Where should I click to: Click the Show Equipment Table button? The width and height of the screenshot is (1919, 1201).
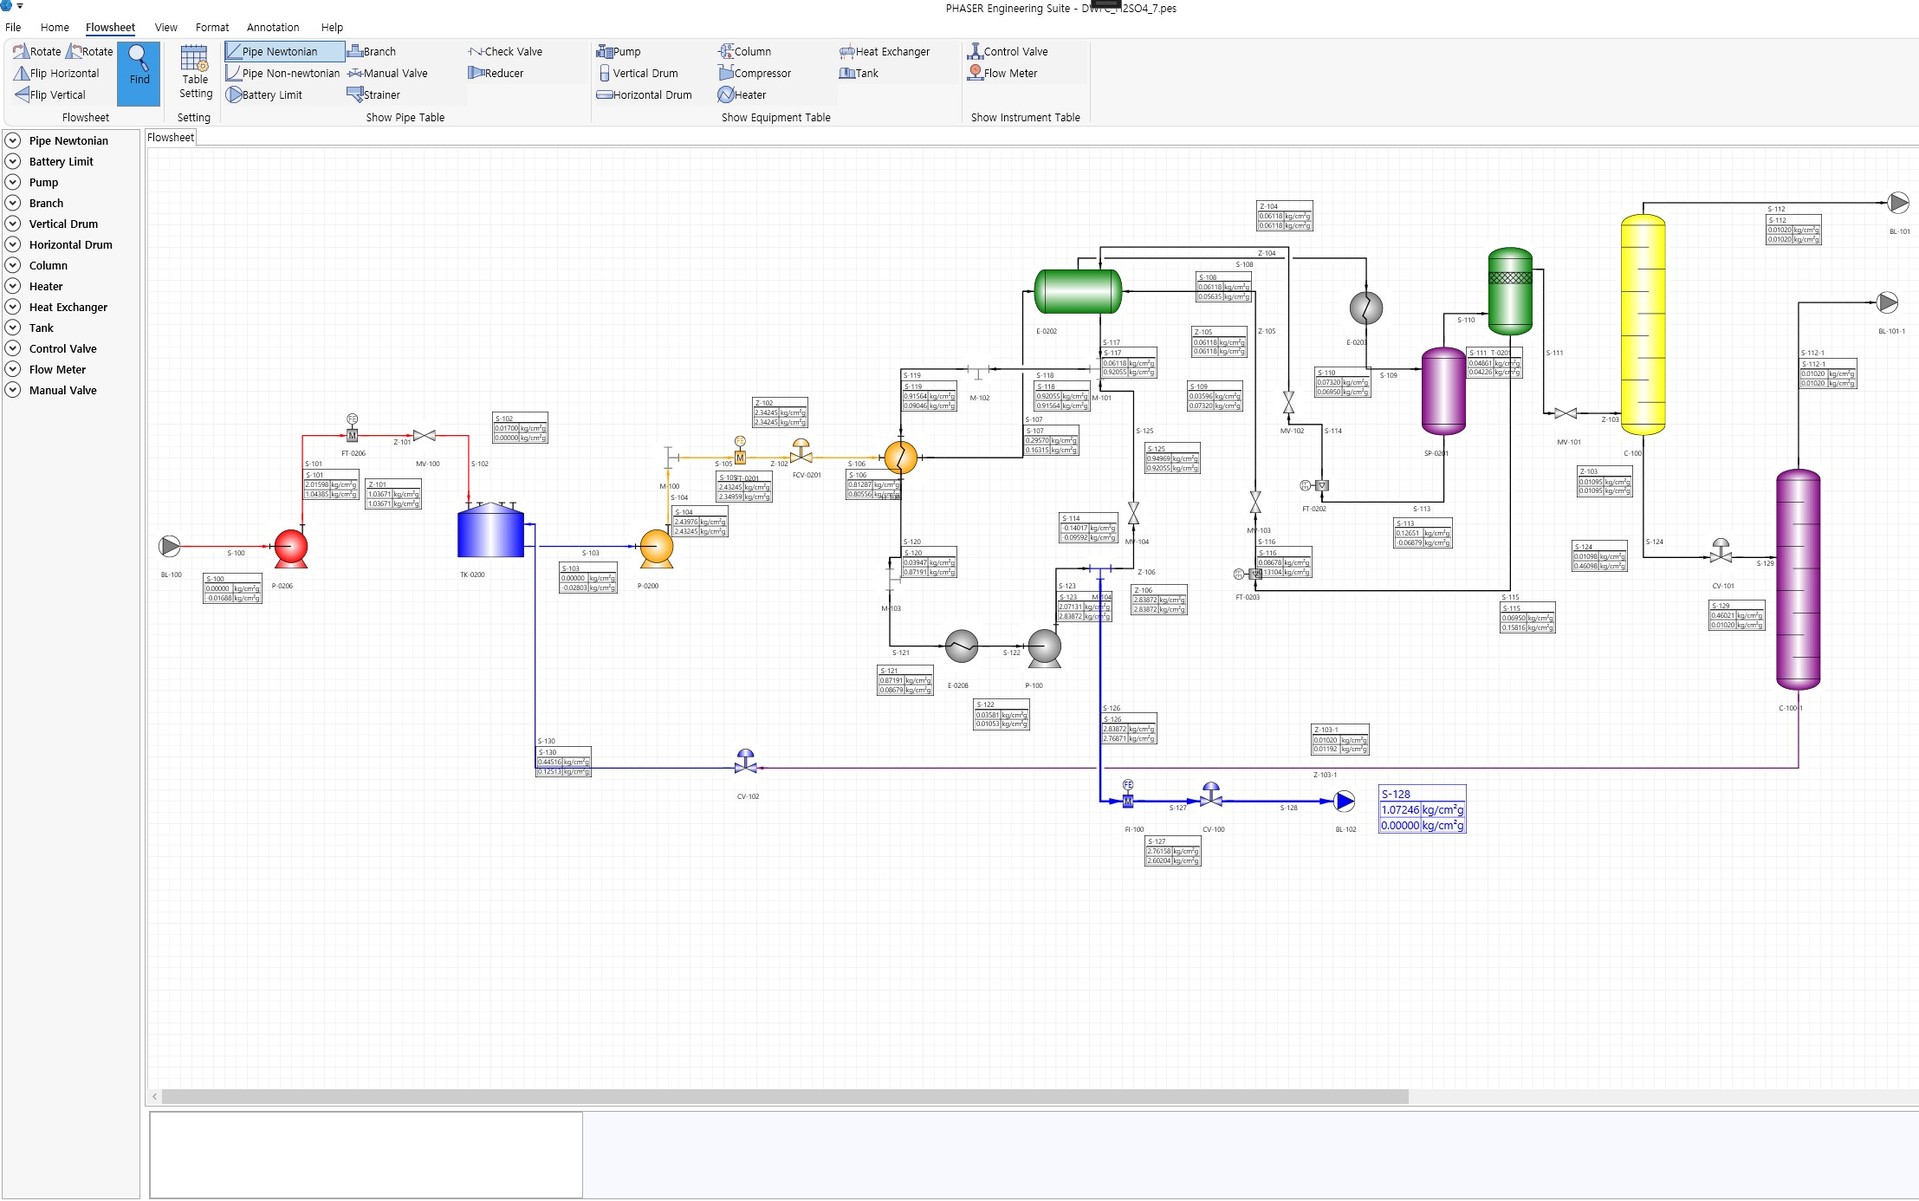tap(776, 117)
